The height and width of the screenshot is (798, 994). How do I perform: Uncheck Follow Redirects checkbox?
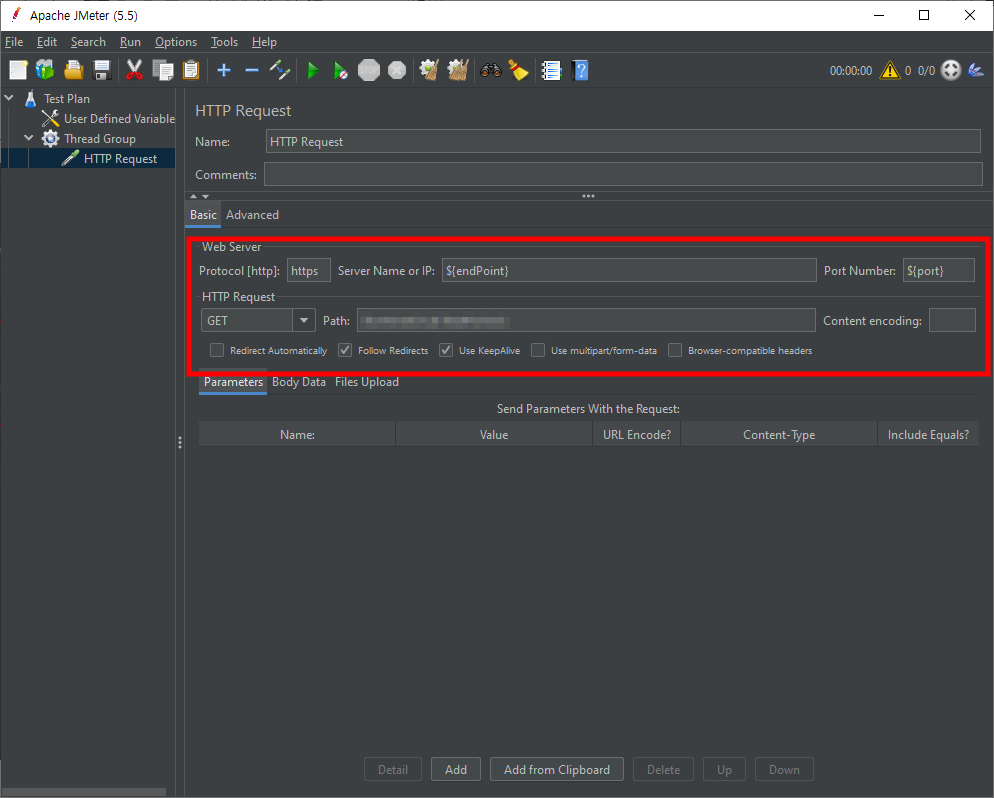click(345, 351)
